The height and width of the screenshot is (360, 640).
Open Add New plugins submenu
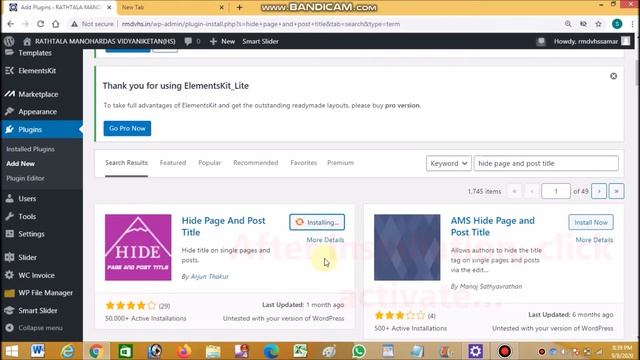tap(20, 164)
